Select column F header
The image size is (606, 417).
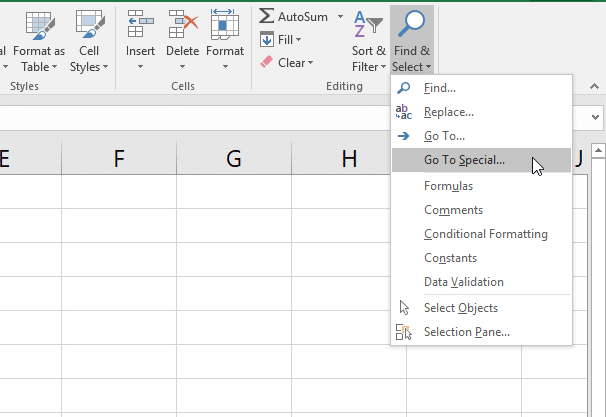(119, 158)
